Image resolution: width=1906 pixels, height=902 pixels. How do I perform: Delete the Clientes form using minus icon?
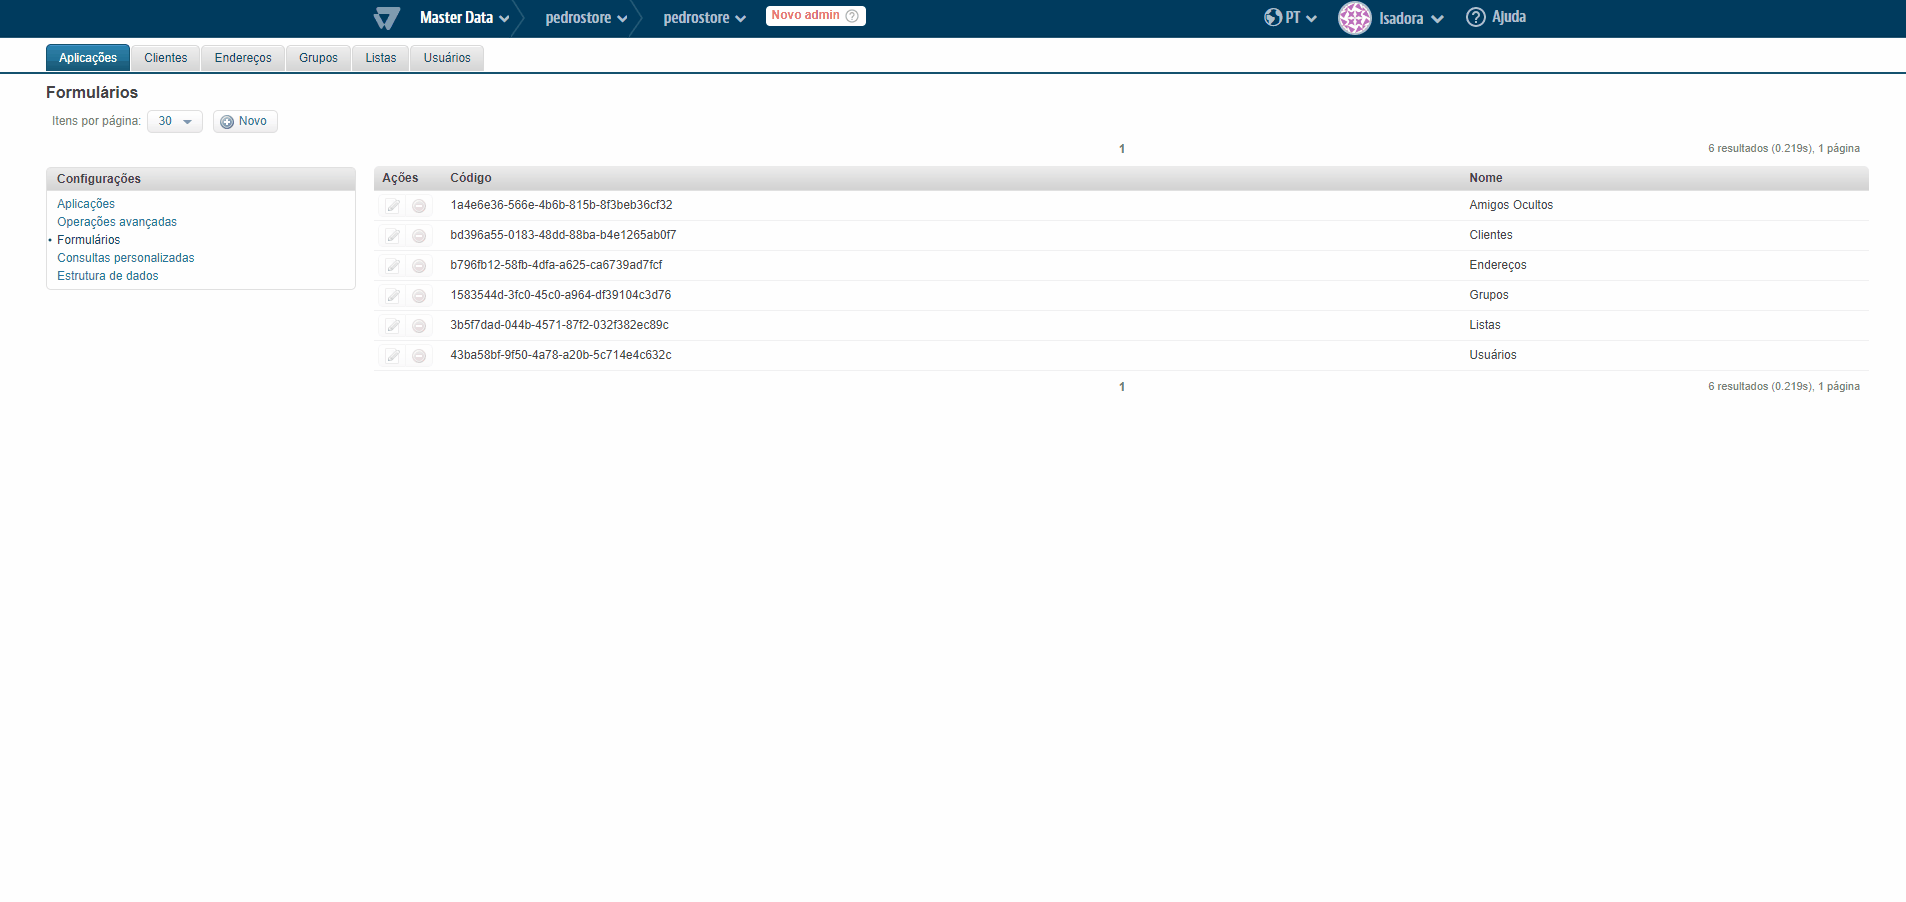pyautogui.click(x=419, y=236)
